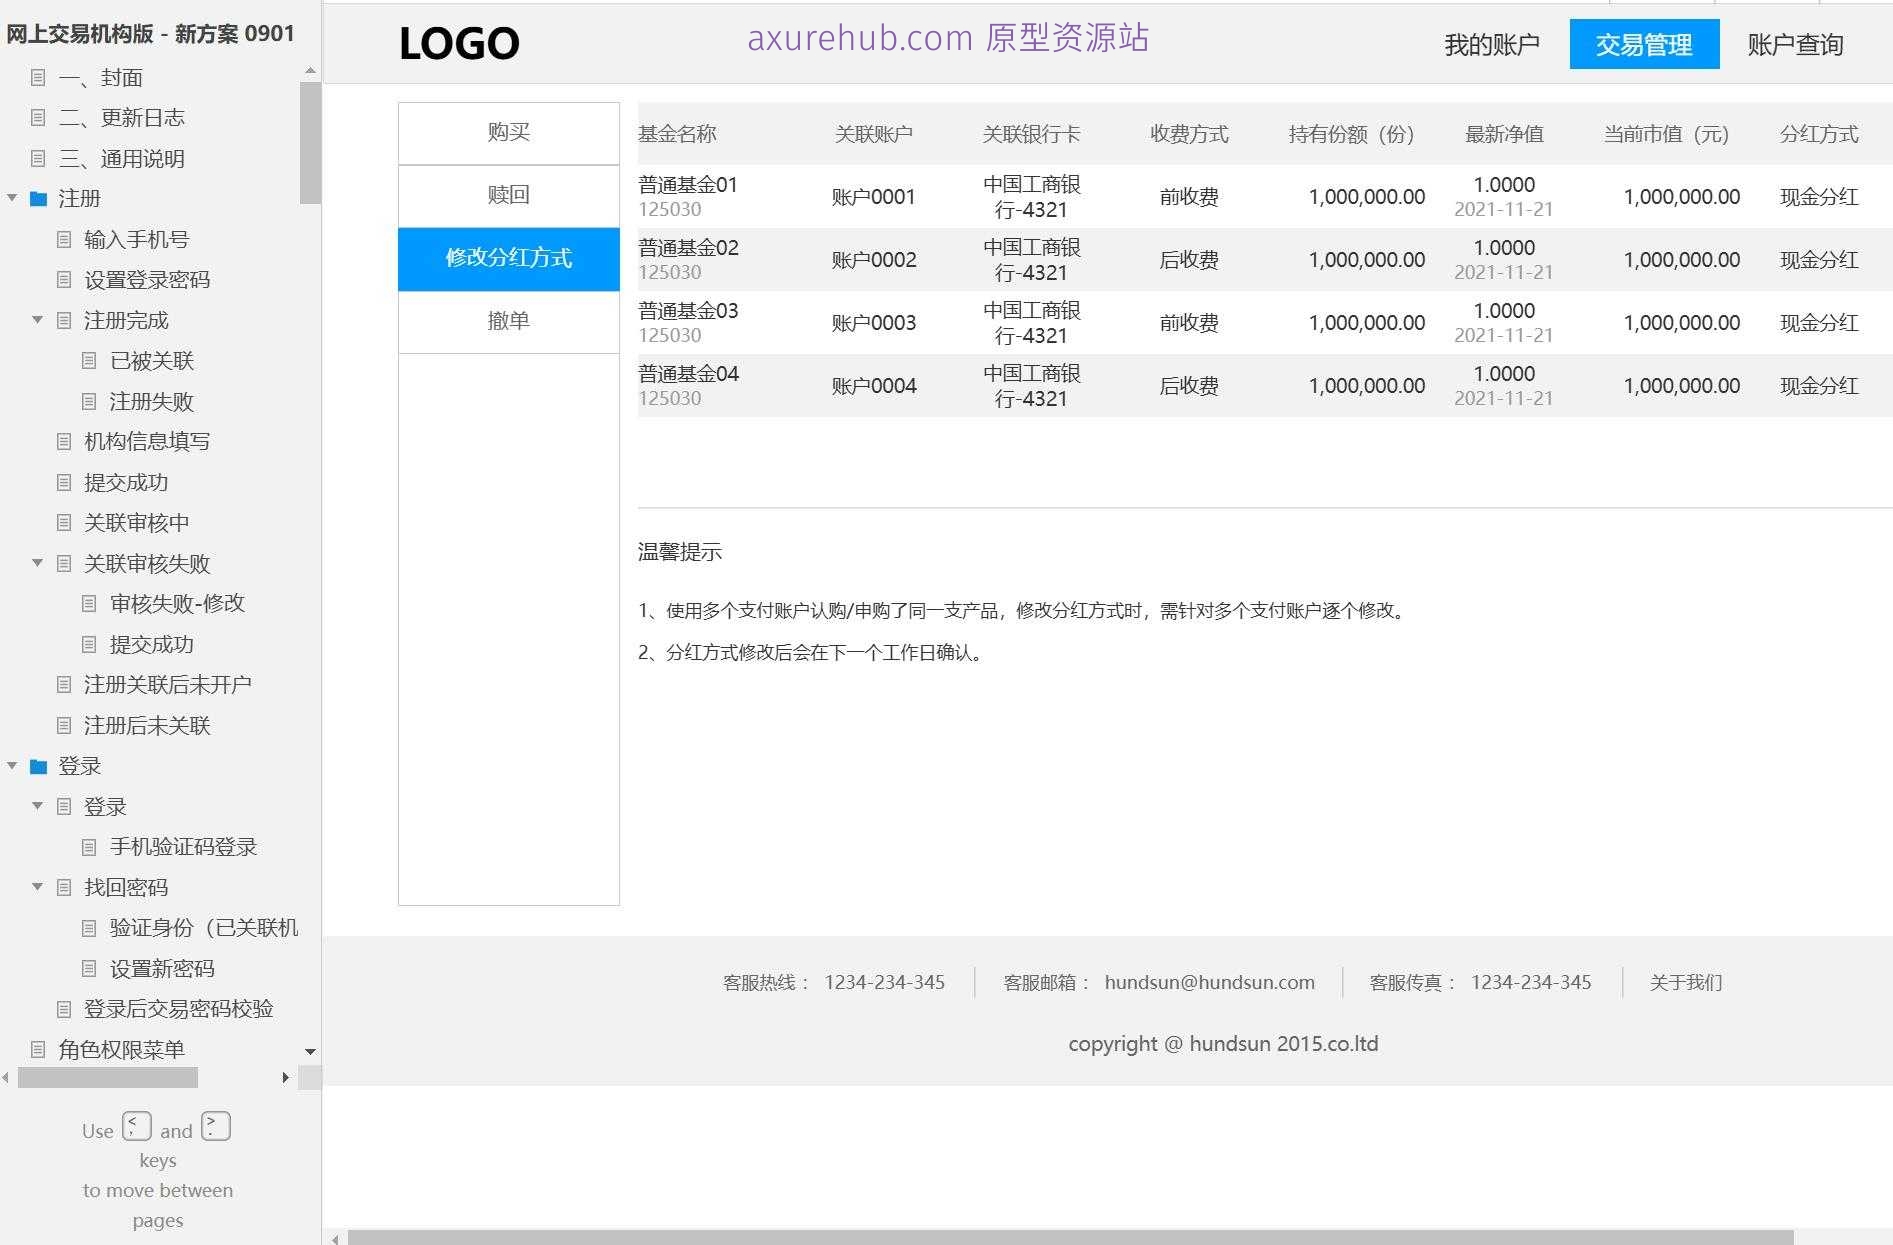
Task: Switch to the 账户查询 tab
Action: [x=1796, y=43]
